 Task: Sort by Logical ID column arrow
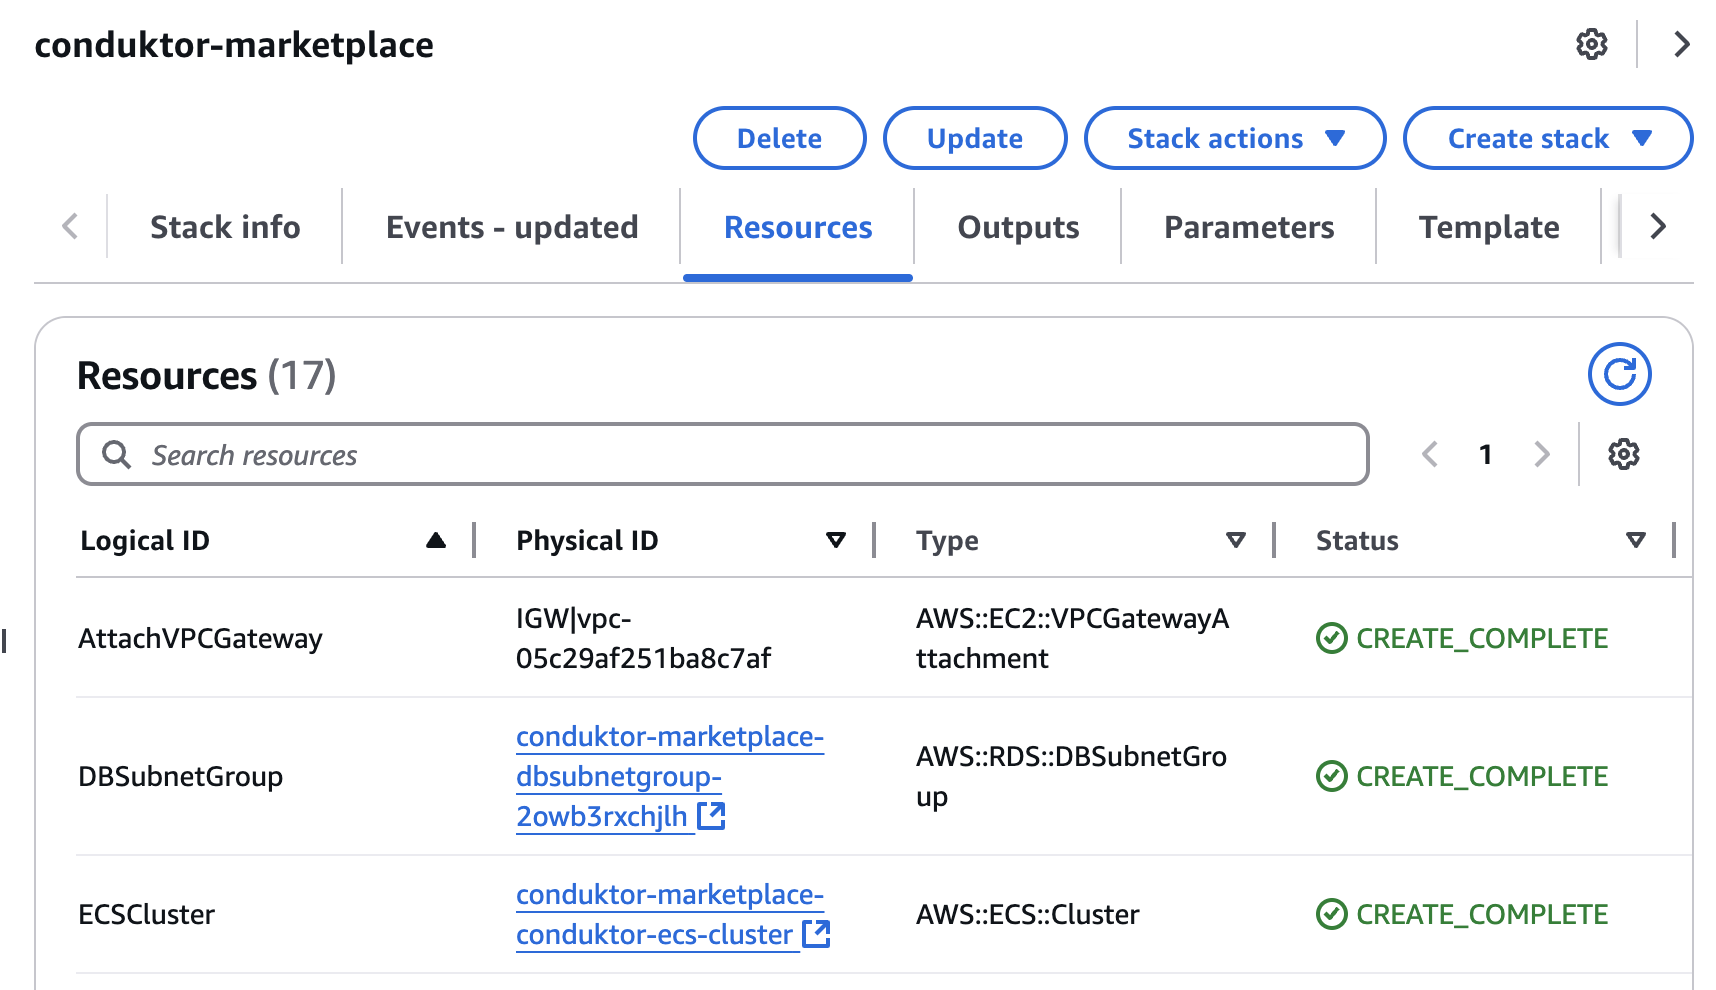click(435, 540)
